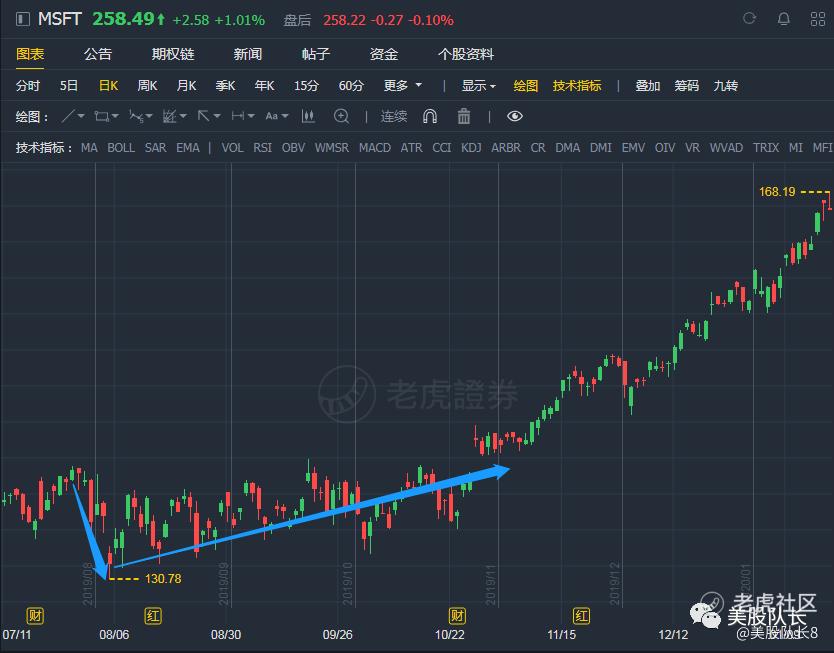Image resolution: width=834 pixels, height=653 pixels.
Task: Select the 60分 timeframe
Action: click(x=351, y=86)
